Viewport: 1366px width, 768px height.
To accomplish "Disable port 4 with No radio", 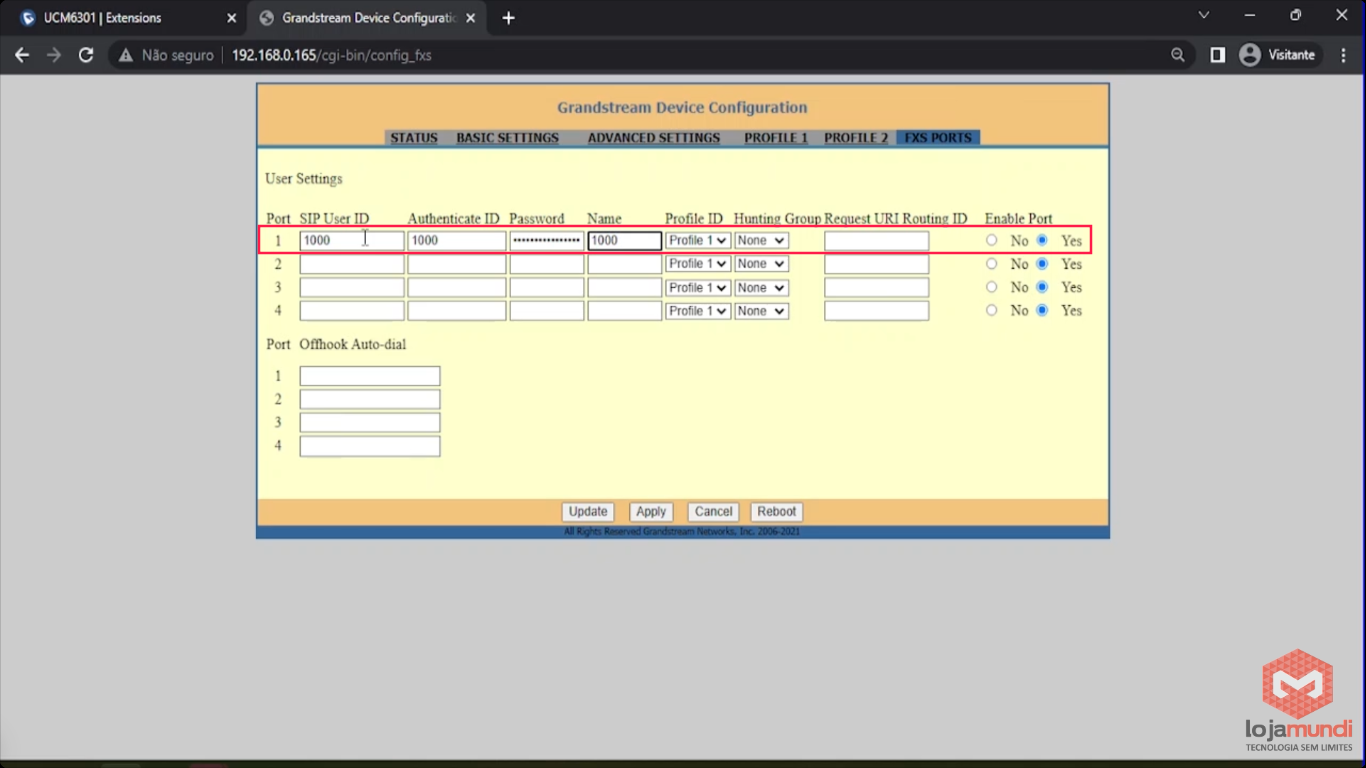I will click(991, 311).
